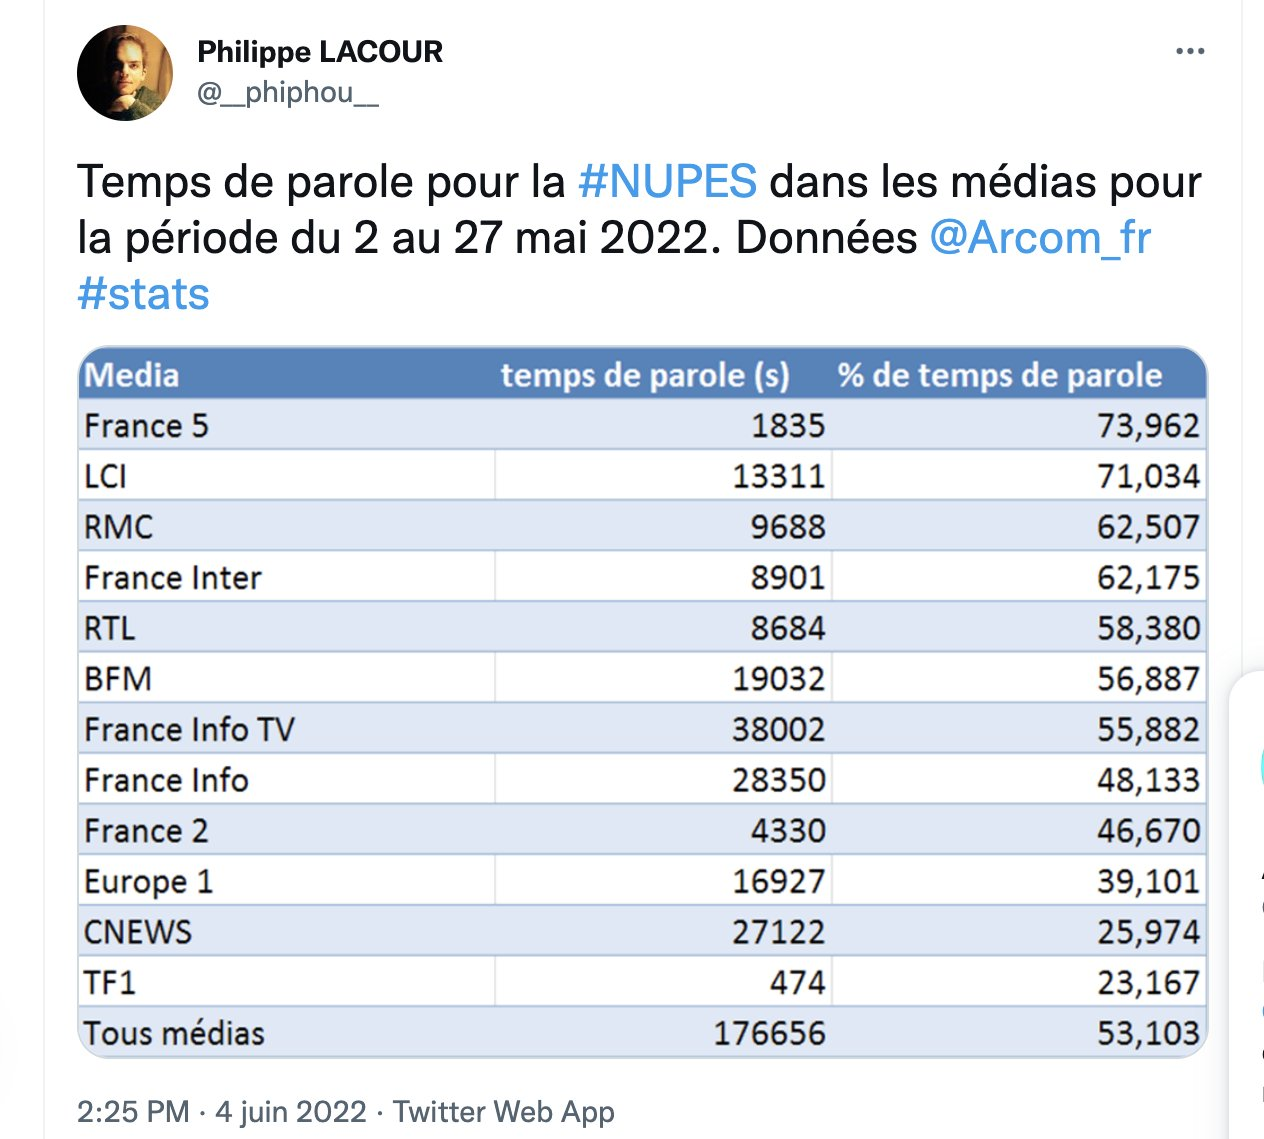Open the #stats hashtag link
1264x1139 pixels.
click(x=143, y=294)
